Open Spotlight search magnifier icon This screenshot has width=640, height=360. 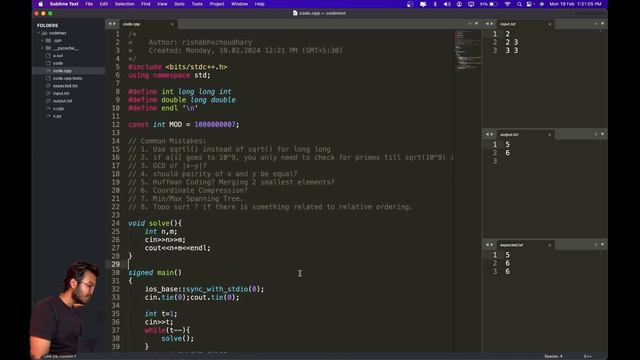click(x=519, y=4)
